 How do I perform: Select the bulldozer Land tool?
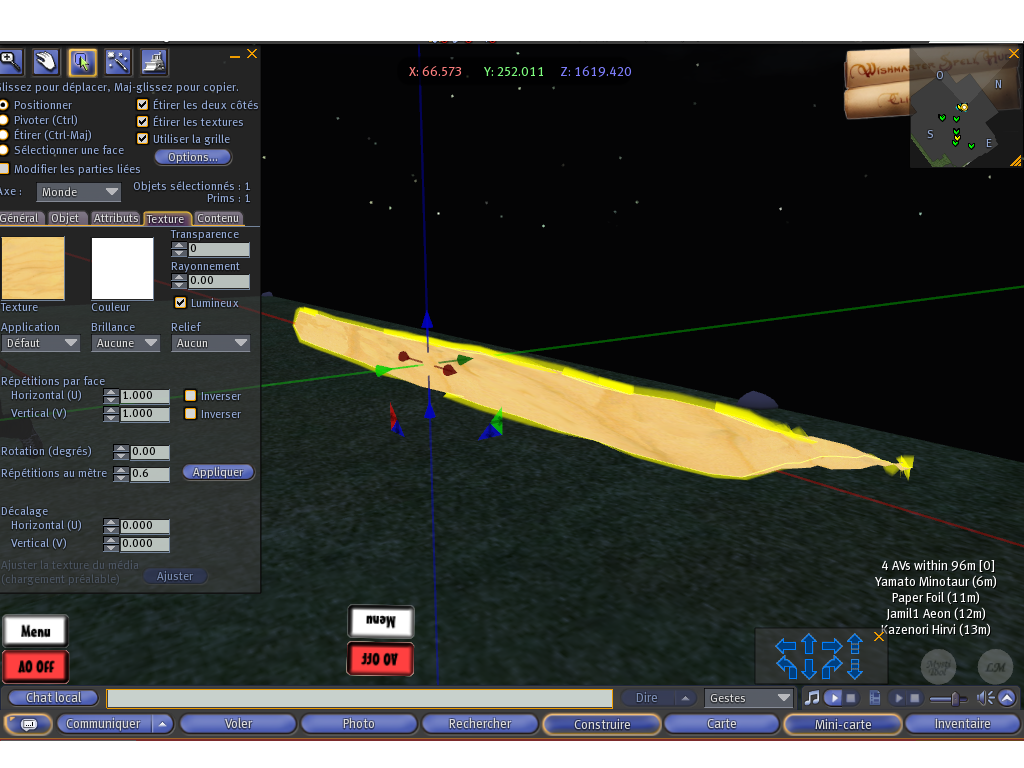point(153,62)
